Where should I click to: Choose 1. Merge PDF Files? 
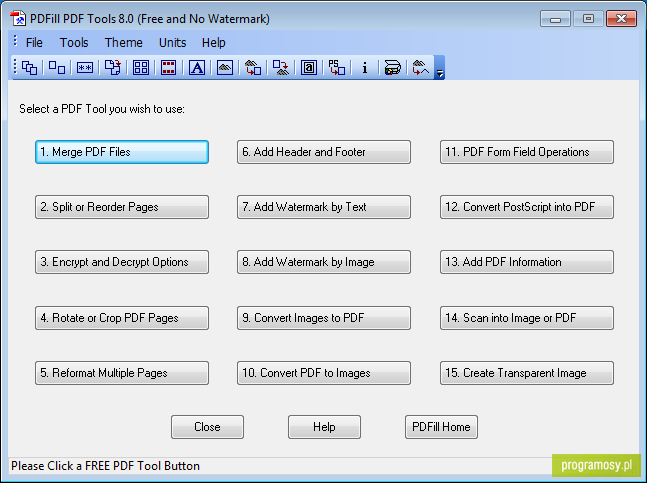[x=122, y=152]
